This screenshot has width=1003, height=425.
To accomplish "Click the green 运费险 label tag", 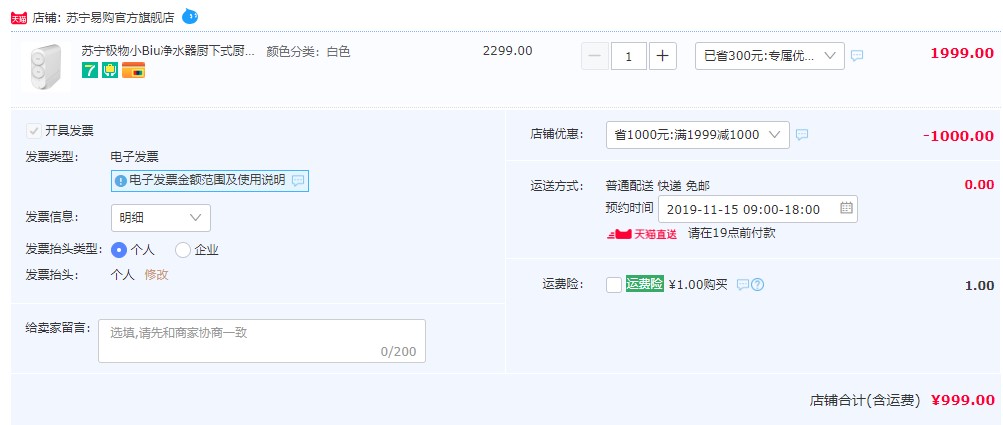I will click(644, 284).
